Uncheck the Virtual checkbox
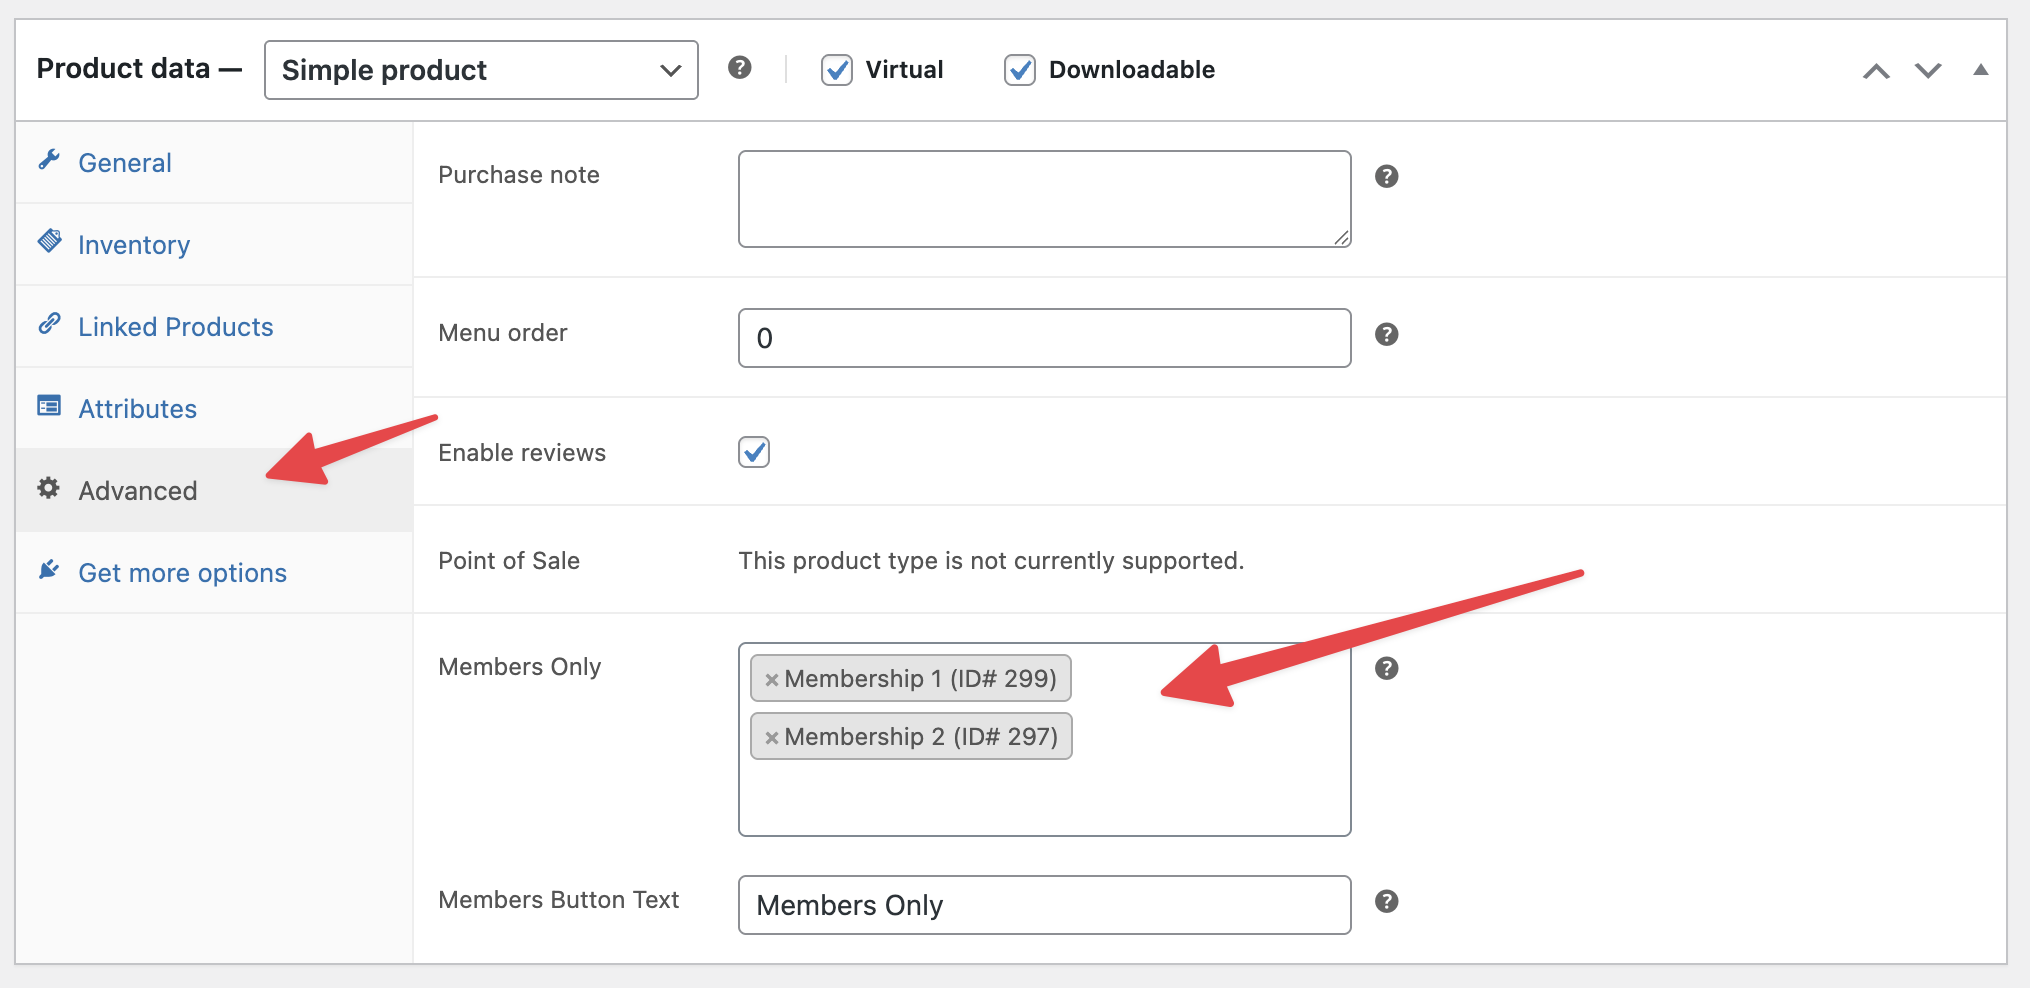Viewport: 2030px width, 988px height. click(x=836, y=70)
